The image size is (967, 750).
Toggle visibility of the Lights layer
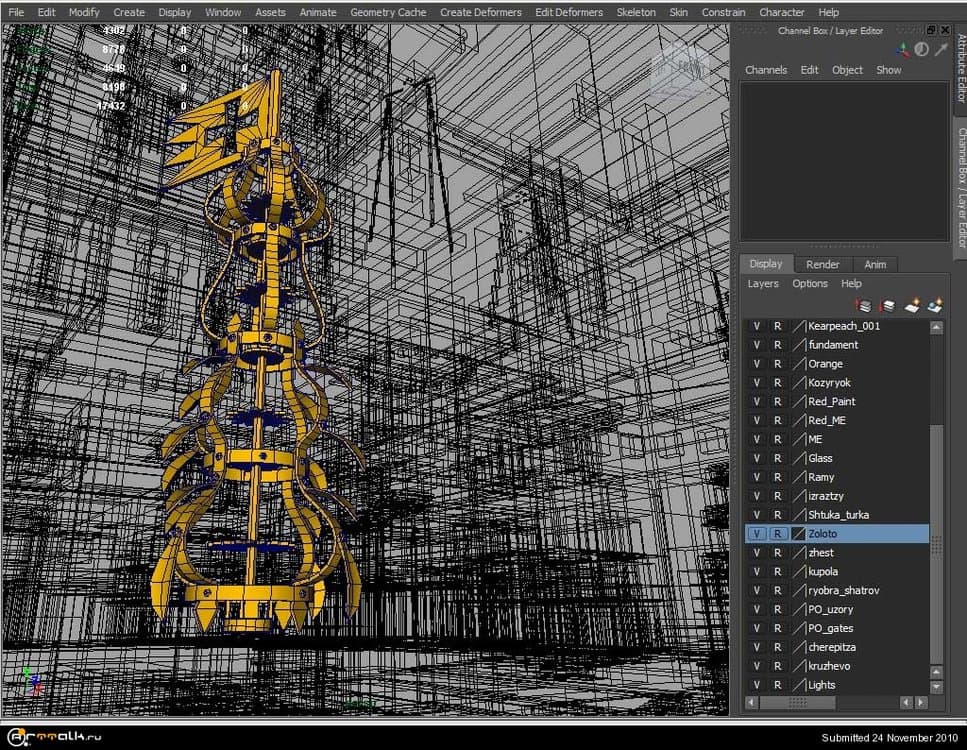[757, 685]
